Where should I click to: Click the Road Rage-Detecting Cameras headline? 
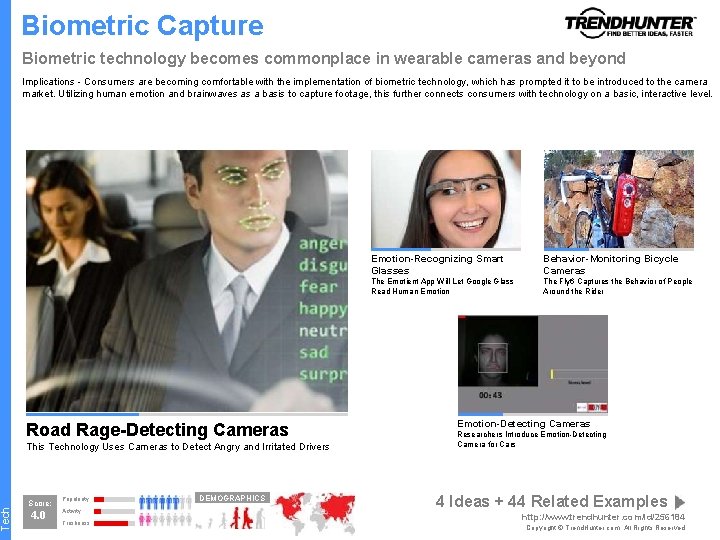[x=157, y=430]
